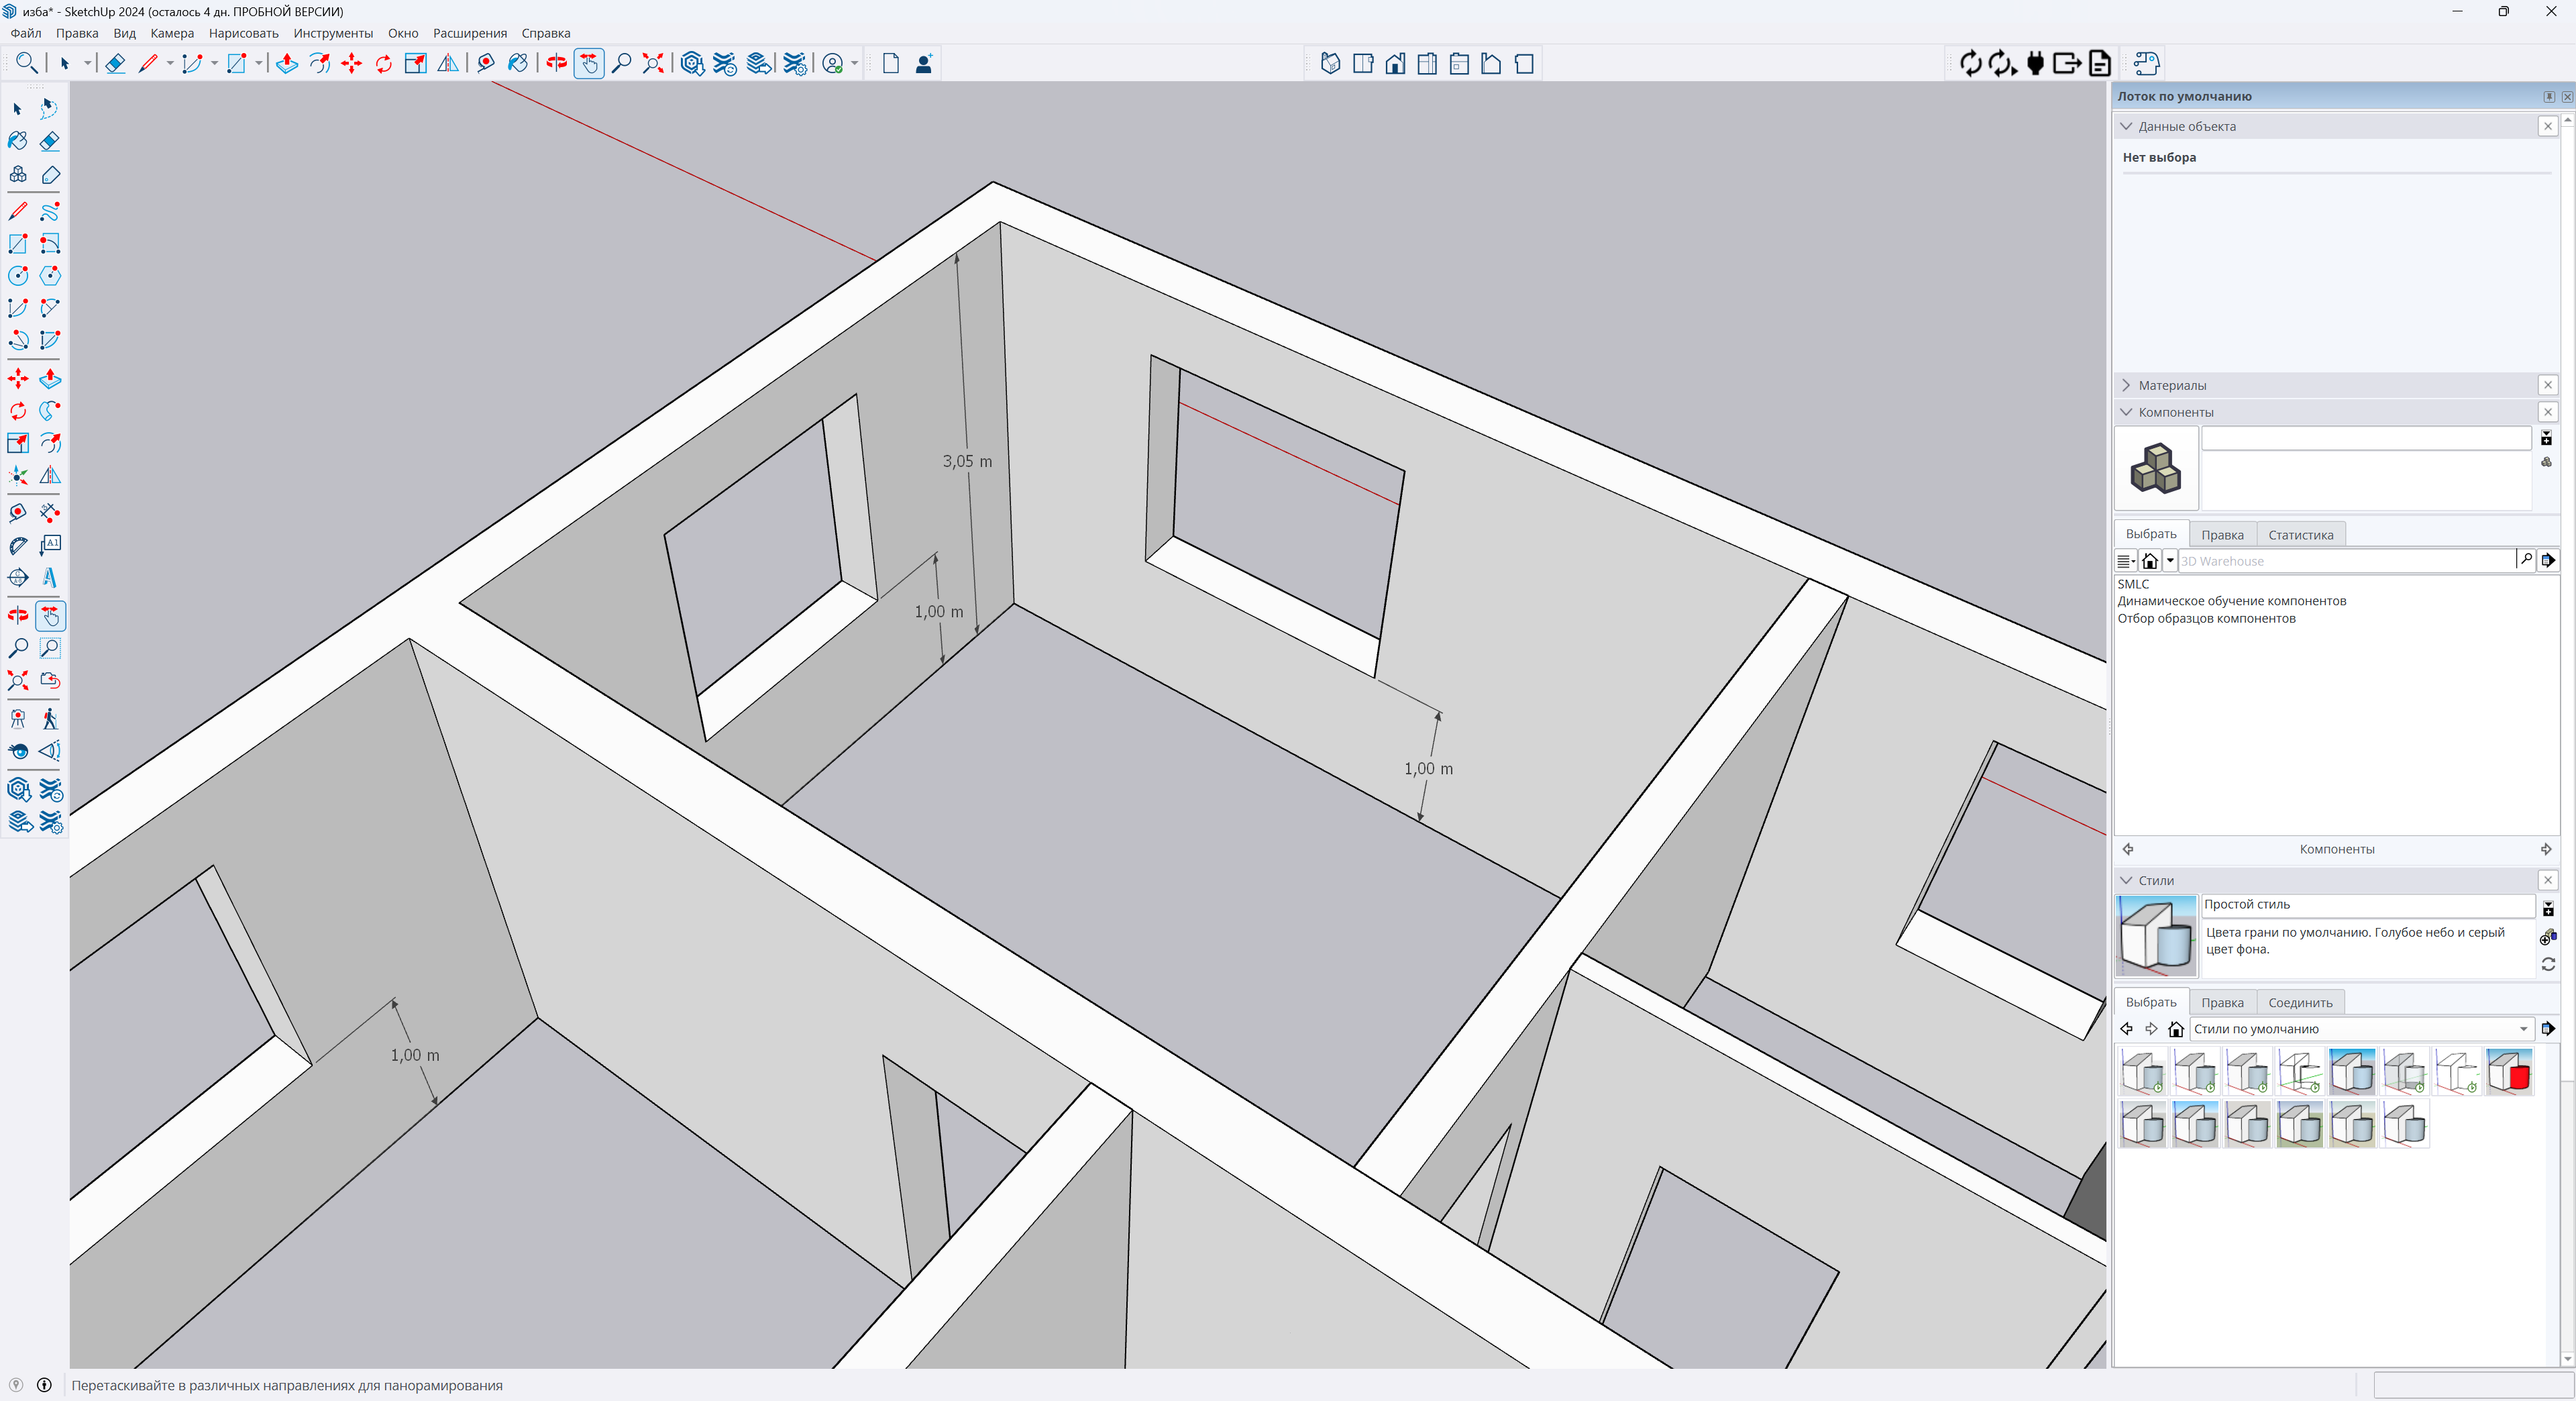The height and width of the screenshot is (1401, 2576).
Task: Select the red-filled style thumbnail
Action: tap(2509, 1072)
